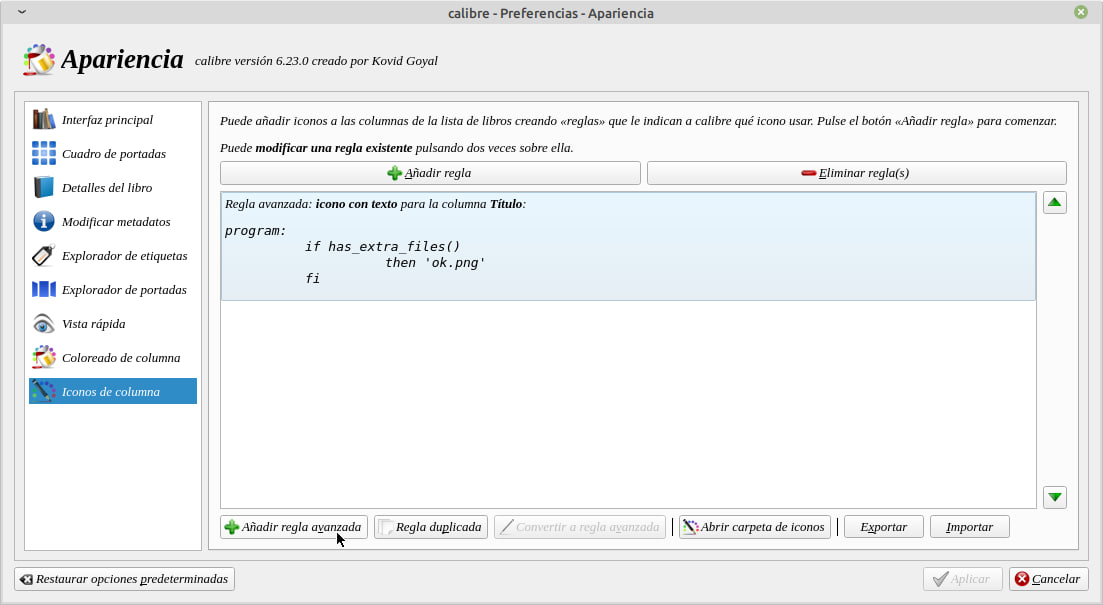This screenshot has height=605, width=1103.
Task: Click the Explorador de portadas icon
Action: tap(44, 289)
